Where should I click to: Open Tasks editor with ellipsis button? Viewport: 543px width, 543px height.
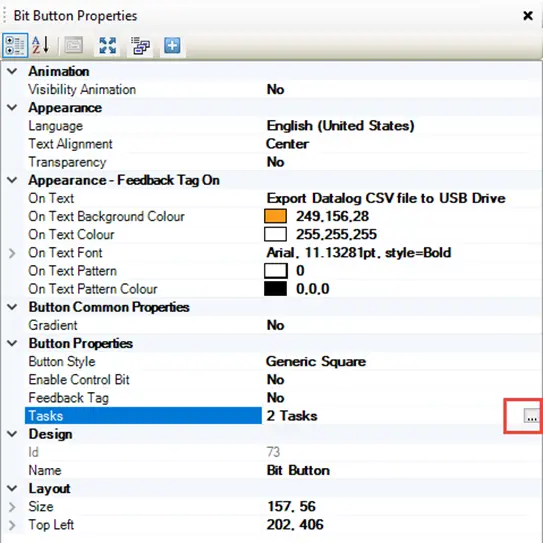click(x=531, y=416)
